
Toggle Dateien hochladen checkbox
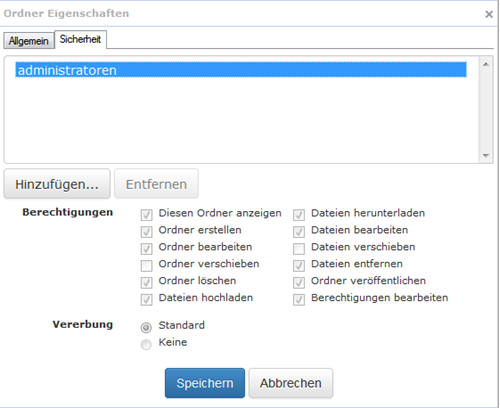coord(146,300)
